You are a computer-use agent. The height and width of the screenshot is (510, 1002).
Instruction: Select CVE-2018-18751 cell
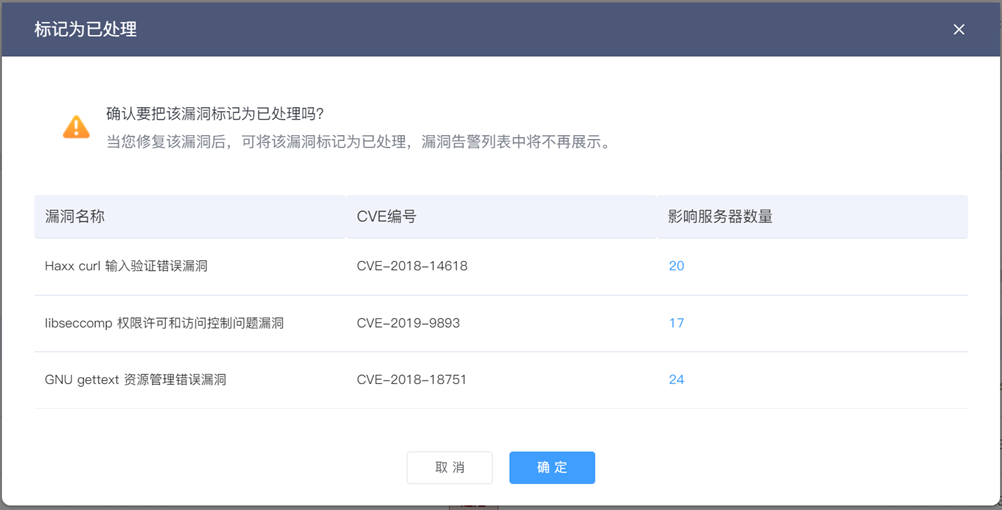412,380
